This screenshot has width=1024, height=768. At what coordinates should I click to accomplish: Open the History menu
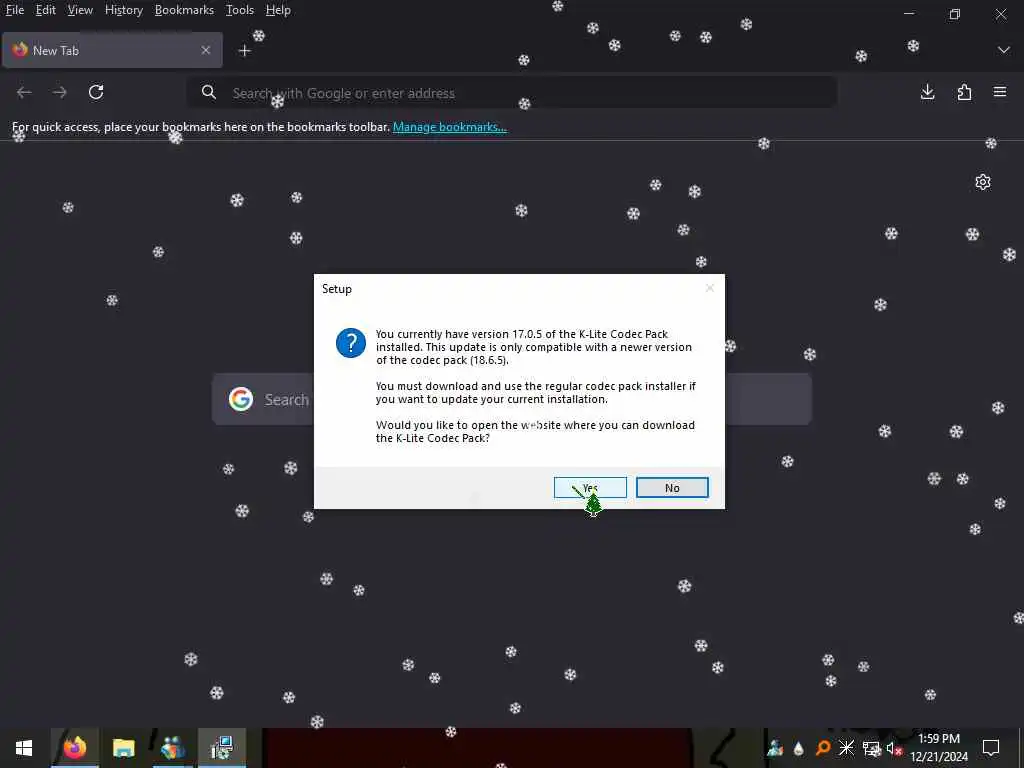click(x=123, y=10)
